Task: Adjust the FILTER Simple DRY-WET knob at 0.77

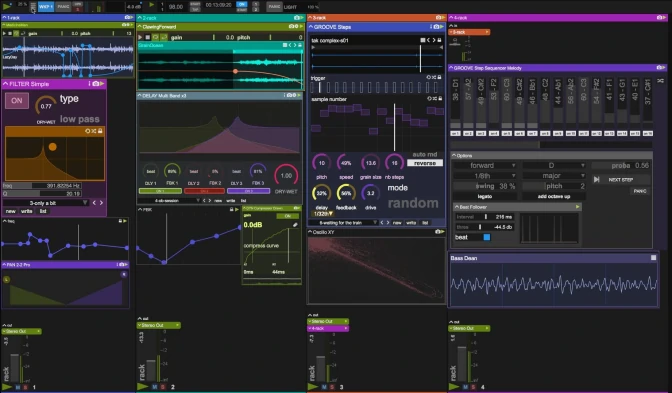Action: (46, 105)
